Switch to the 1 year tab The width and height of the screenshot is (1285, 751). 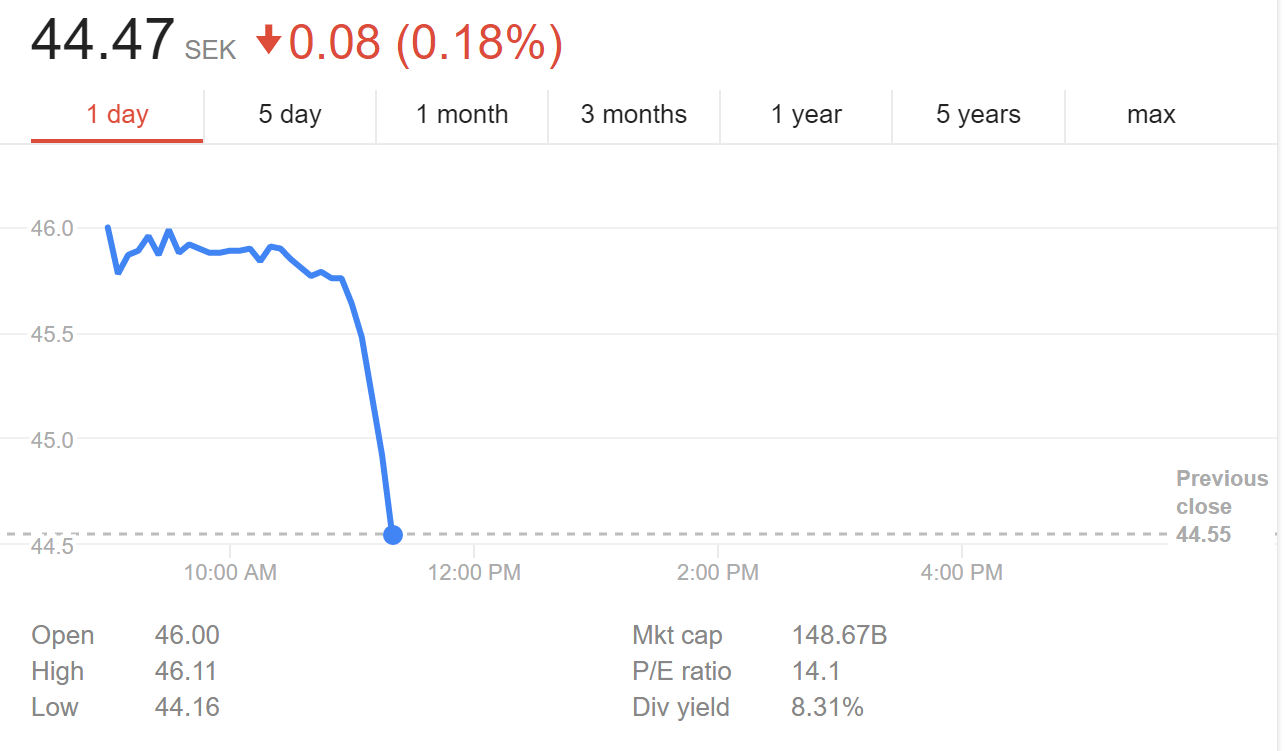806,115
